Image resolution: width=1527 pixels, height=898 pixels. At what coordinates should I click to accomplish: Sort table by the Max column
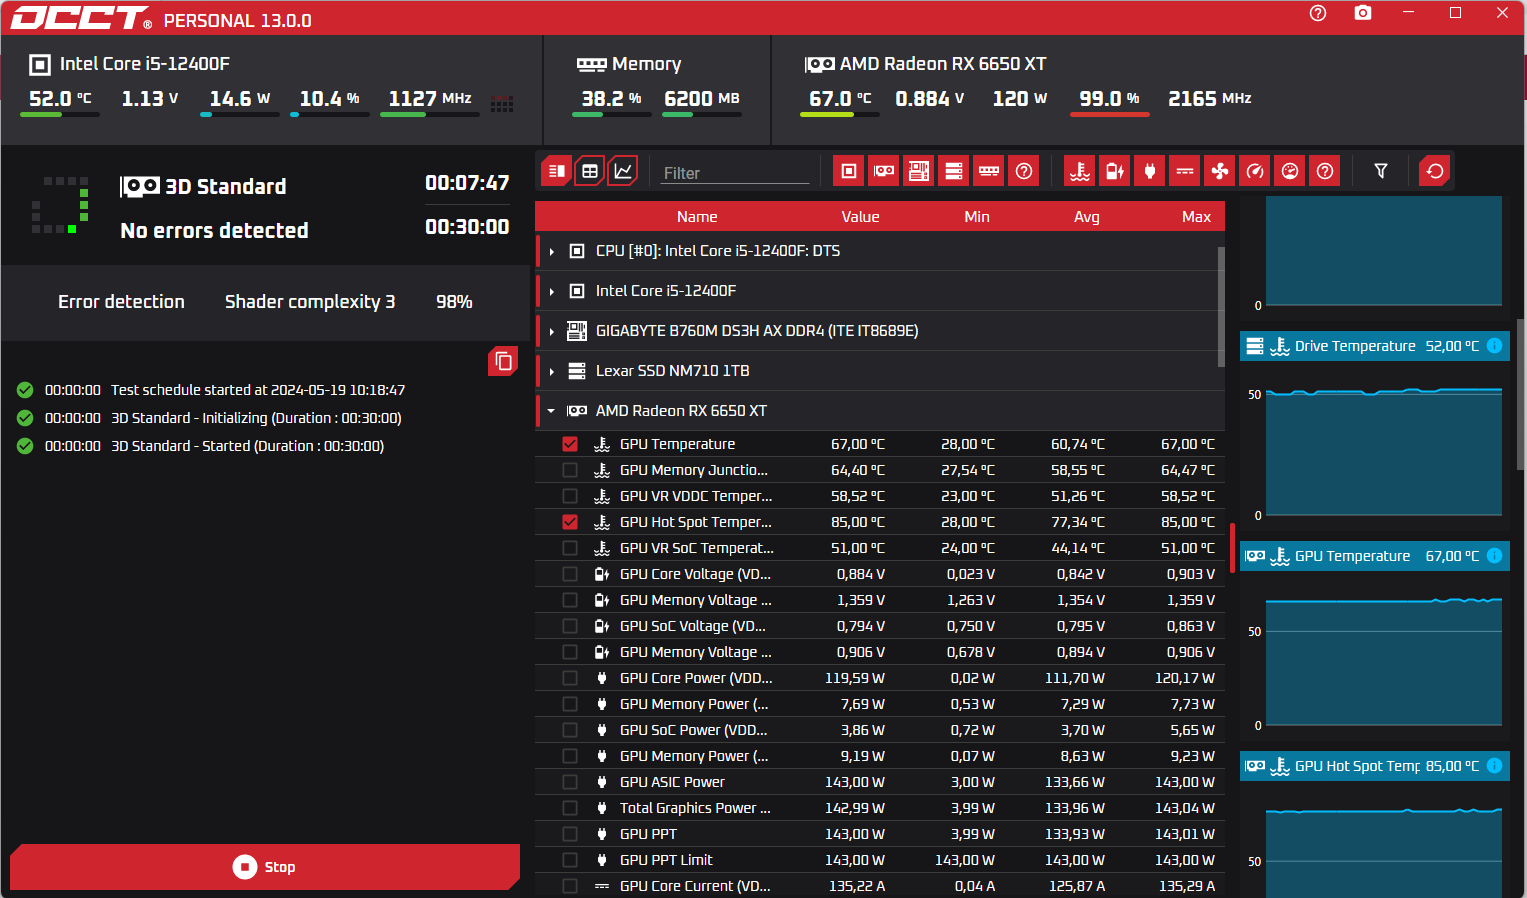[x=1196, y=217]
